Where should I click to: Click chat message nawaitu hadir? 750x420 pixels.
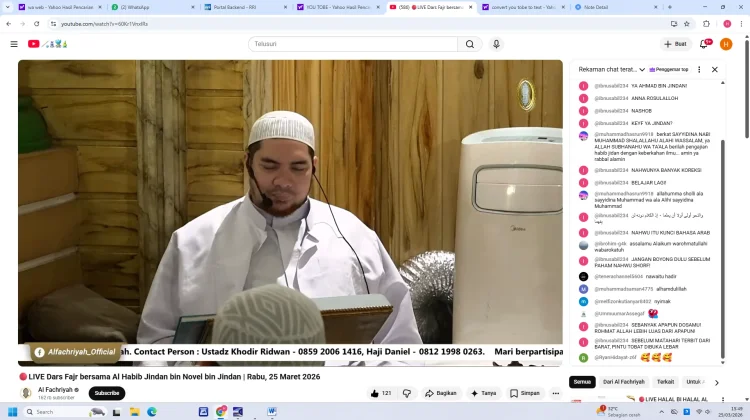(x=661, y=276)
